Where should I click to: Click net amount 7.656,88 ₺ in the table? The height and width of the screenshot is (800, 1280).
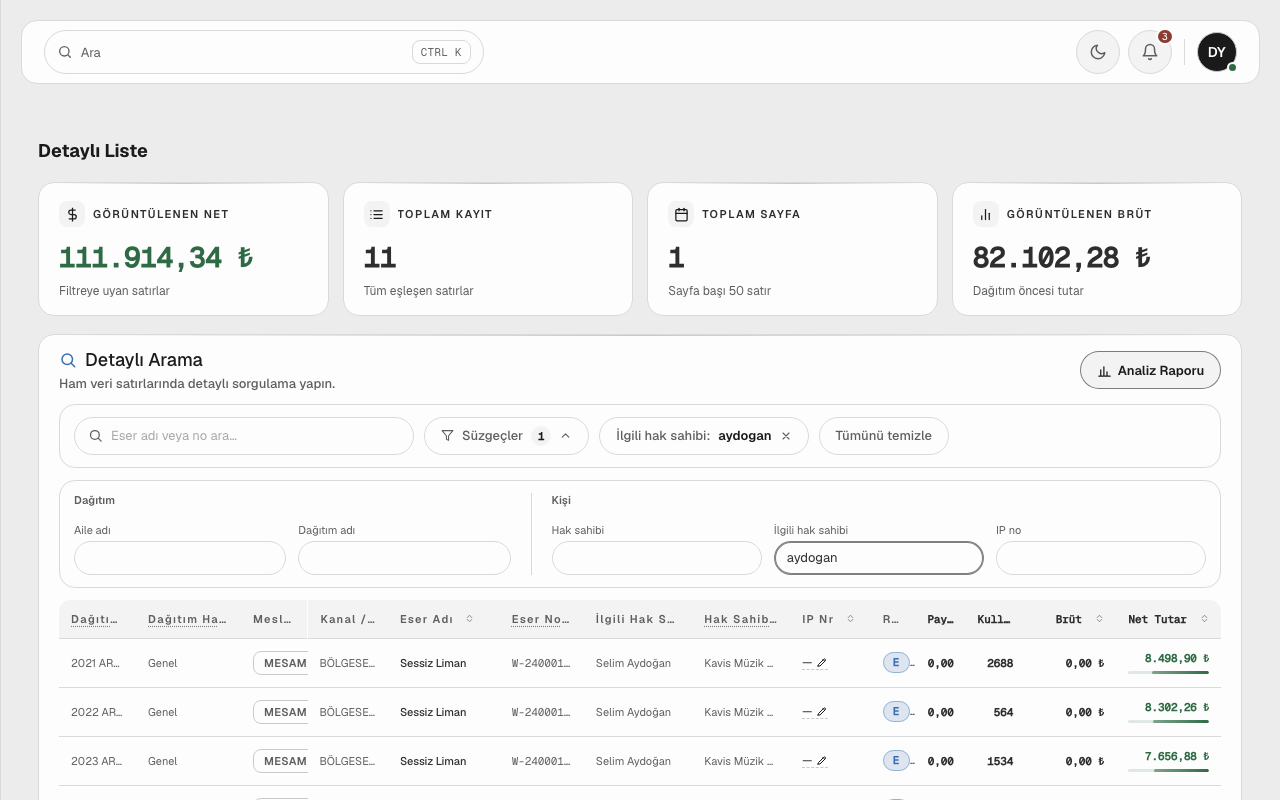[1177, 756]
